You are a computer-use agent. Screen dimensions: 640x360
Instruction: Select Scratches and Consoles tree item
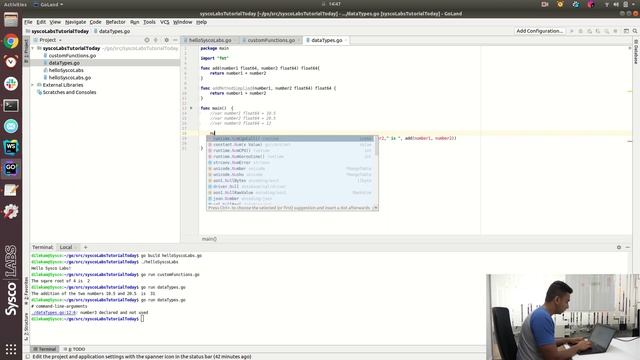[x=69, y=92]
